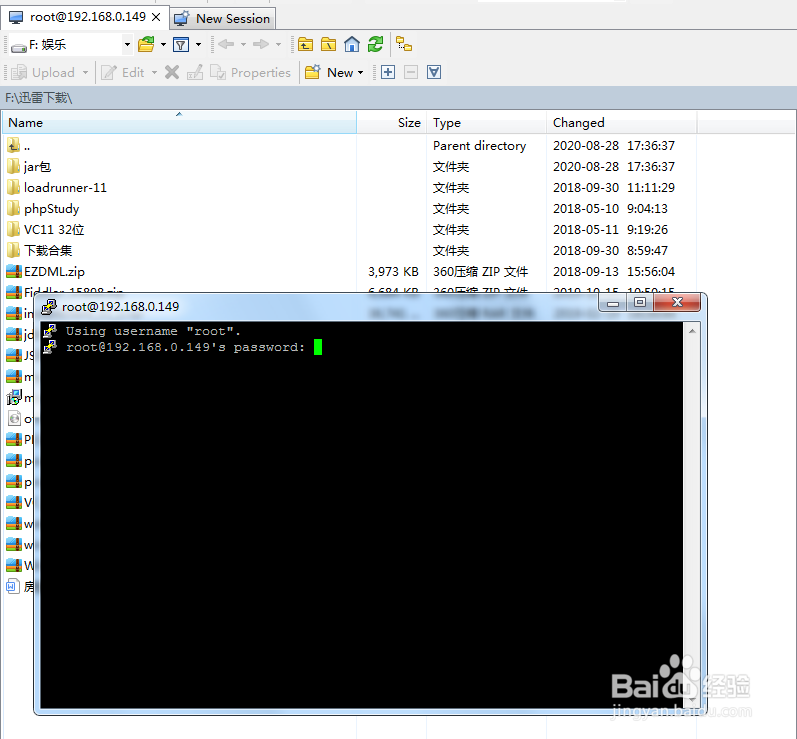Click the 3,973 KB size cell
Viewport: 797px width, 739px height.
[x=393, y=271]
